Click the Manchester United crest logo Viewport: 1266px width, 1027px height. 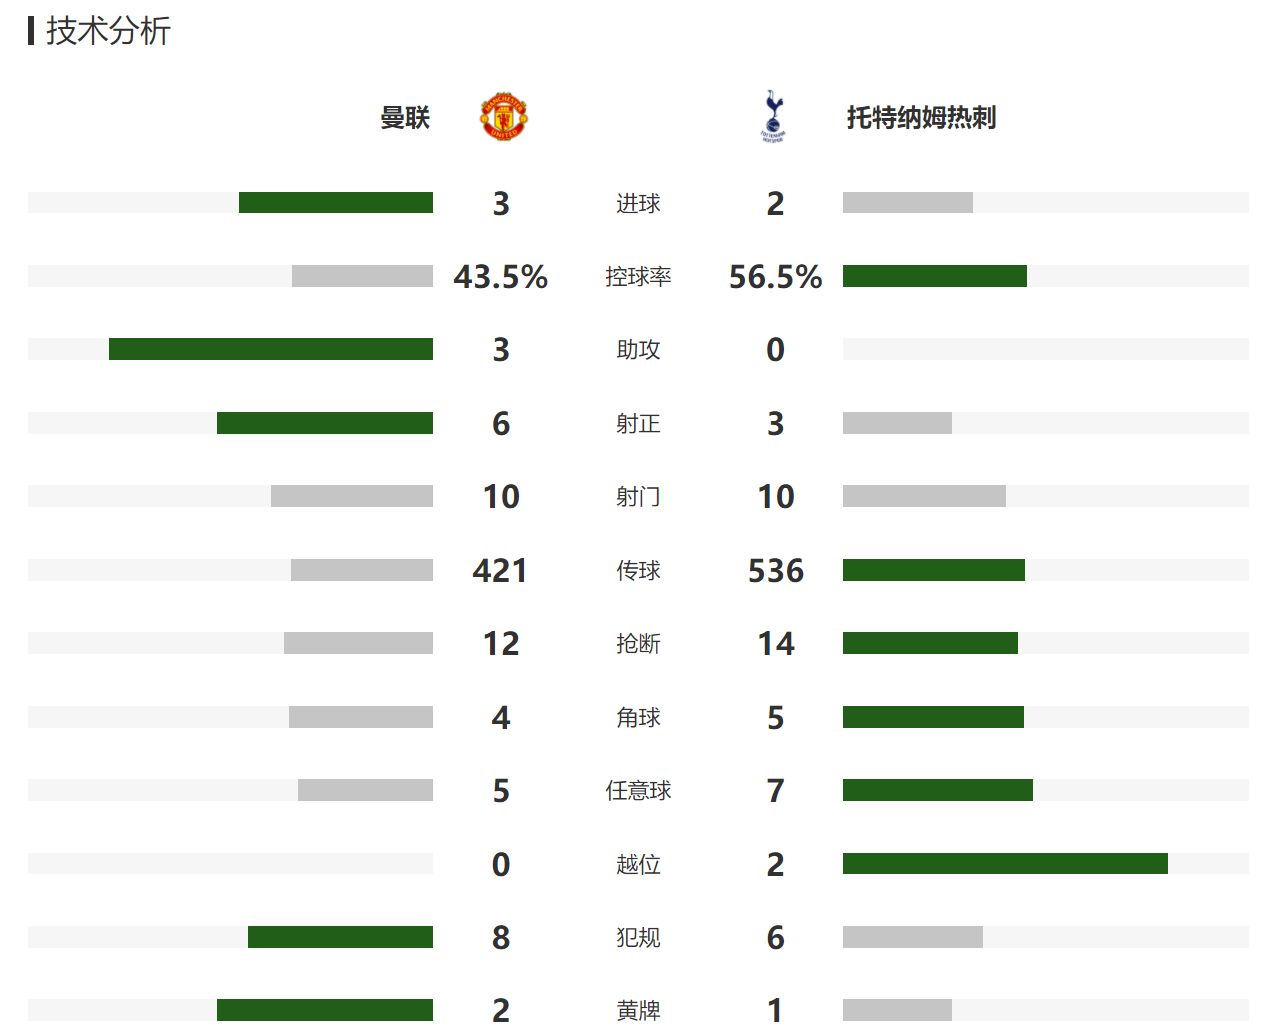pos(504,117)
